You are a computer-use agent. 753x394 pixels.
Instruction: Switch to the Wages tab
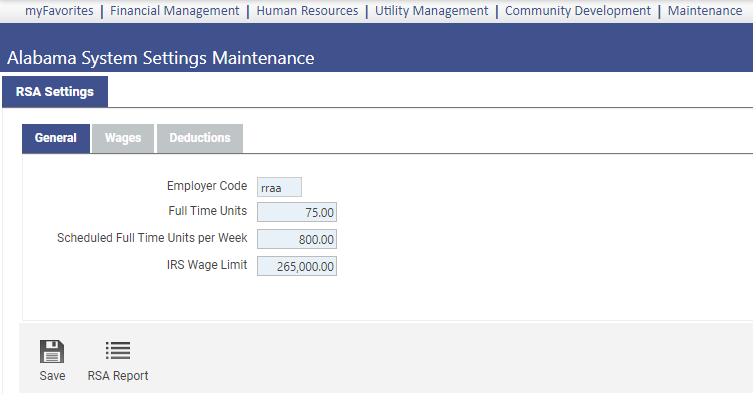123,138
